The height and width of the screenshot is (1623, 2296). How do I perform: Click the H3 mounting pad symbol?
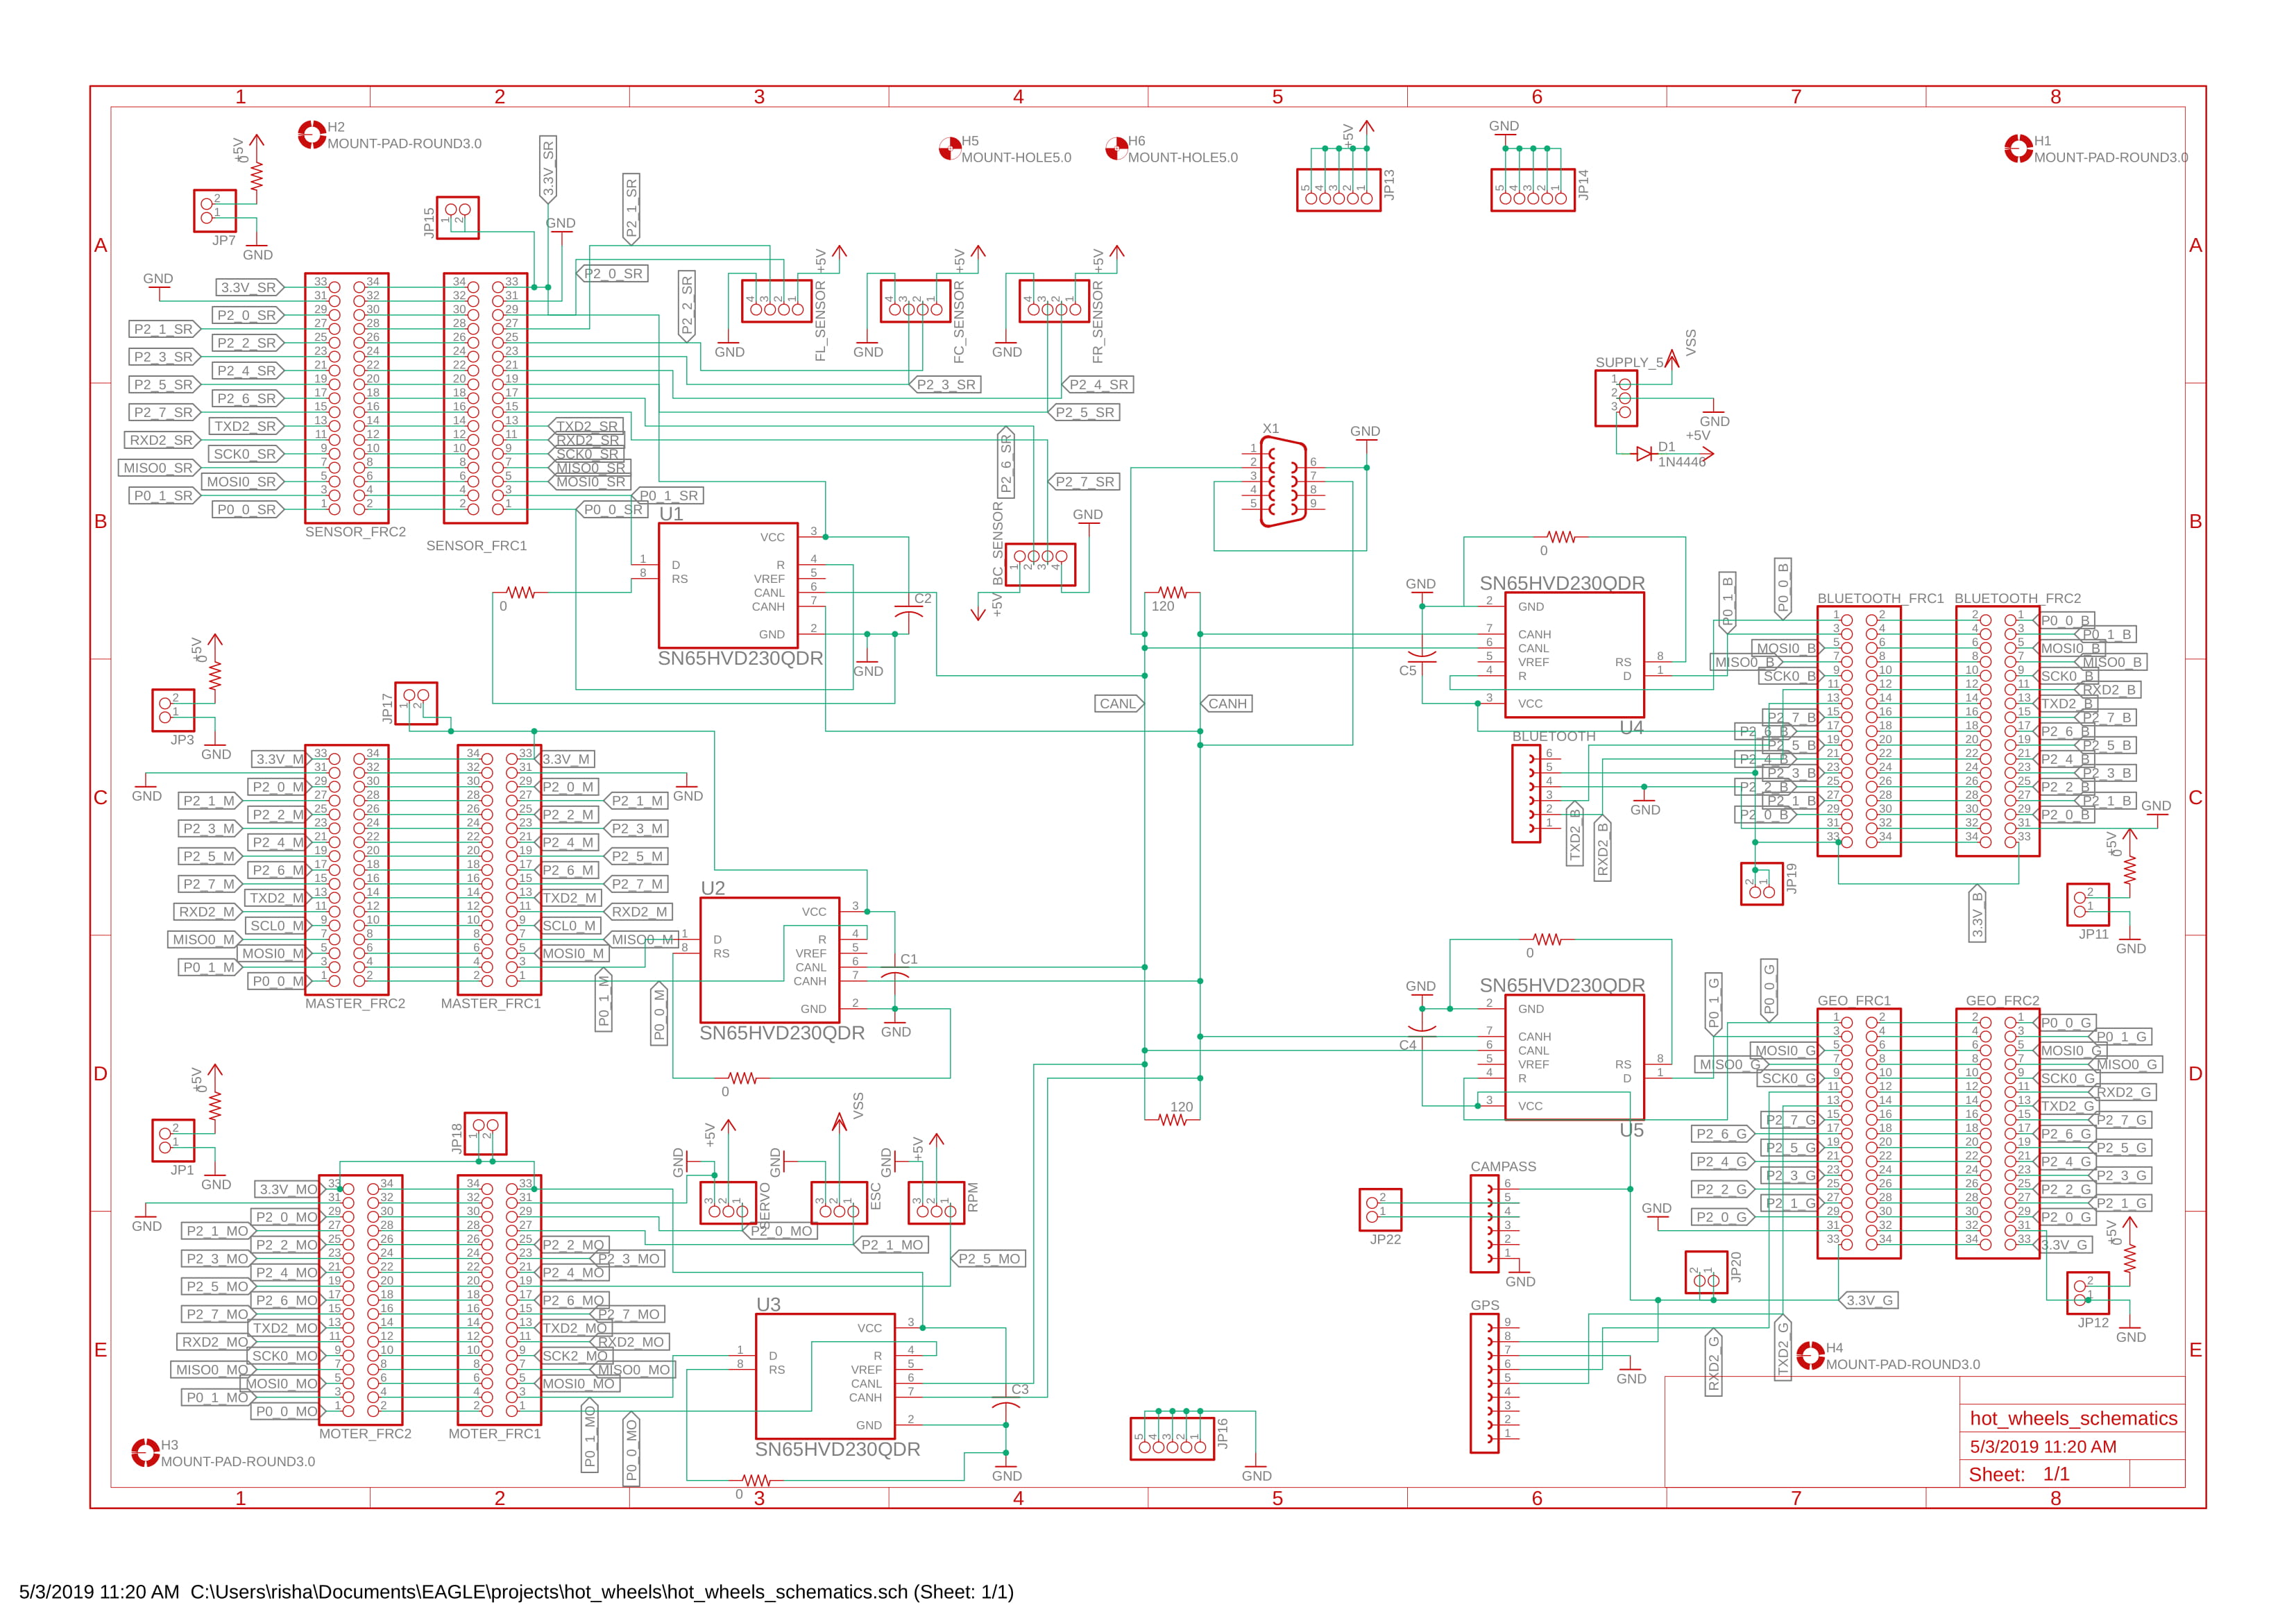point(146,1453)
